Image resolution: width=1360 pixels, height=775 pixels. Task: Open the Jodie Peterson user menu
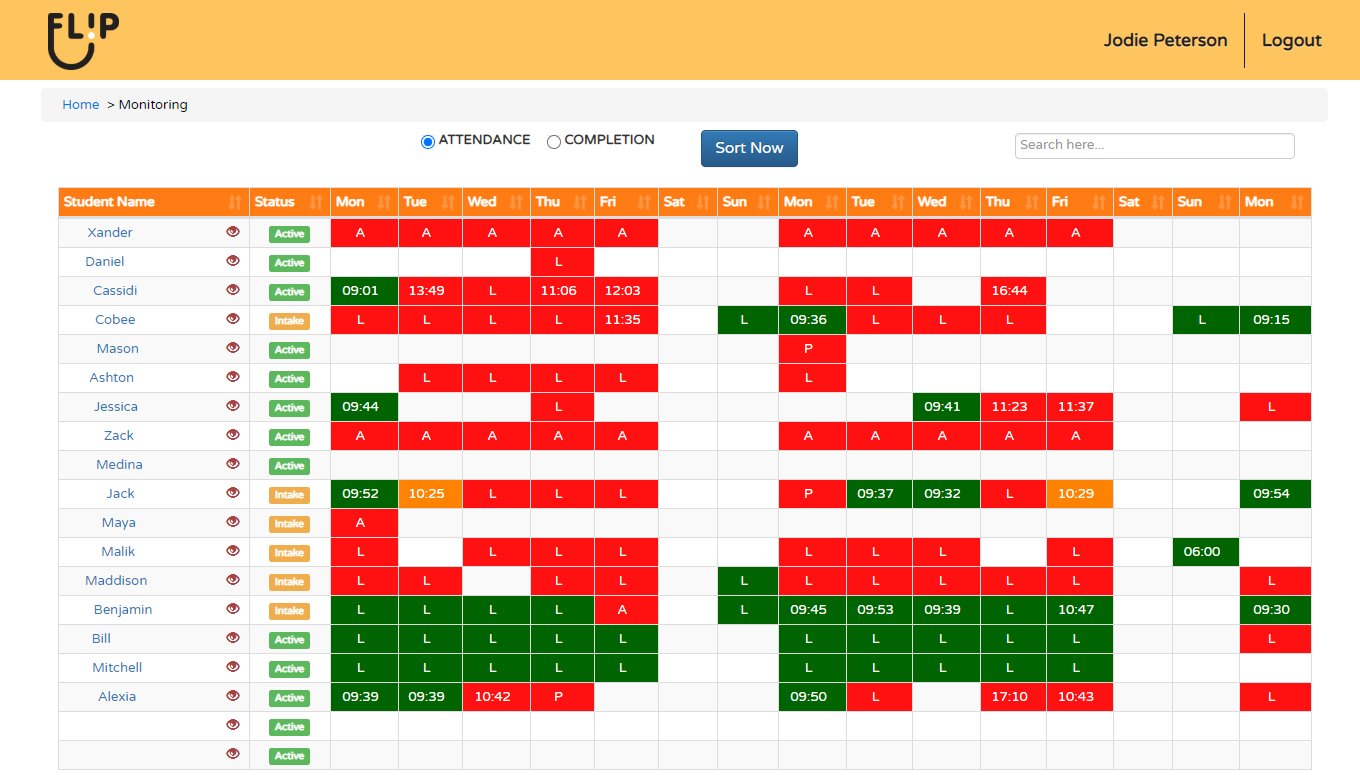coord(1165,40)
